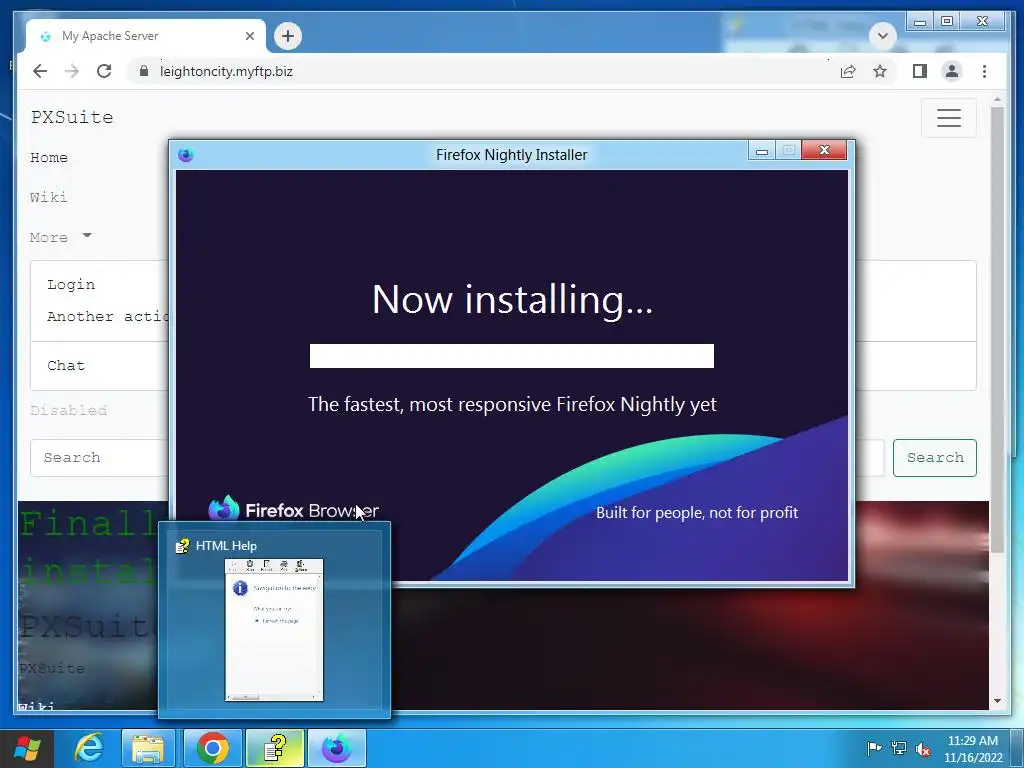Click the scrollbar down arrow
The height and width of the screenshot is (768, 1024).
pos(997,701)
